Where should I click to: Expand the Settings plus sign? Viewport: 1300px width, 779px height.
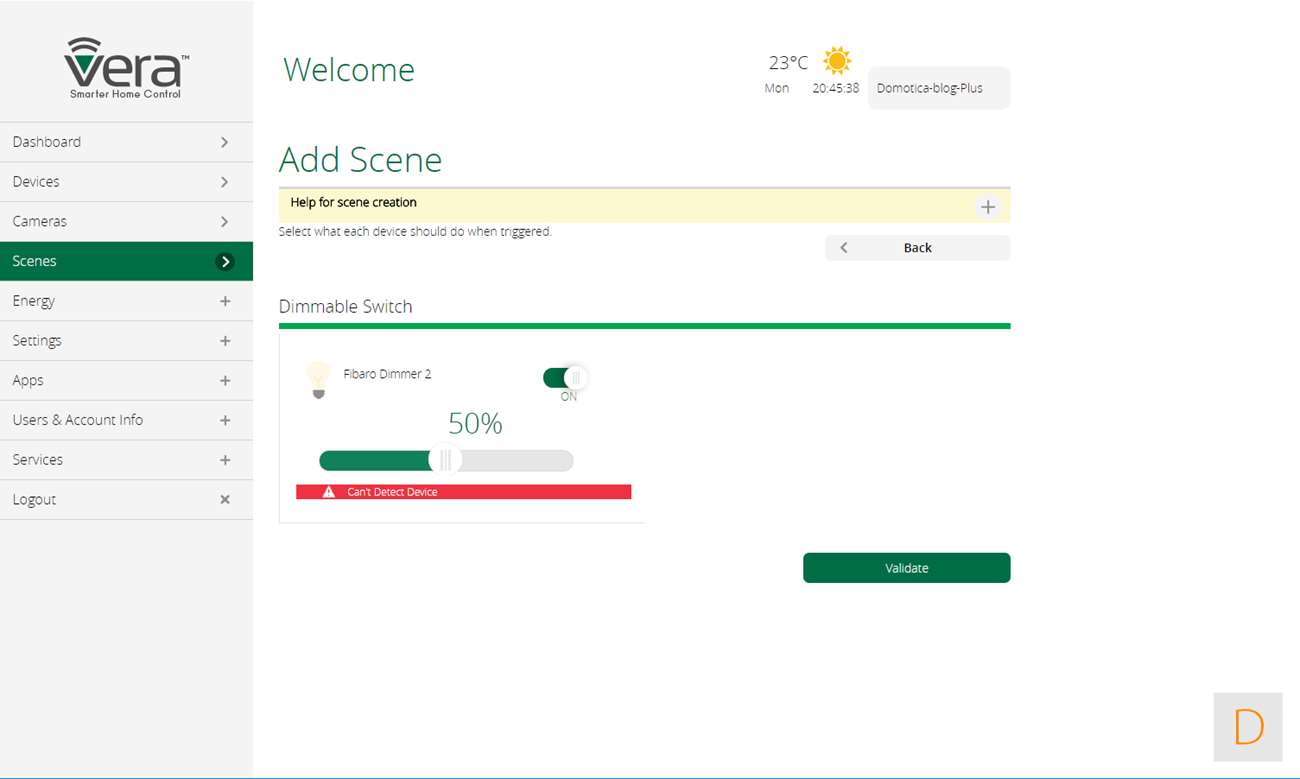pyautogui.click(x=225, y=341)
